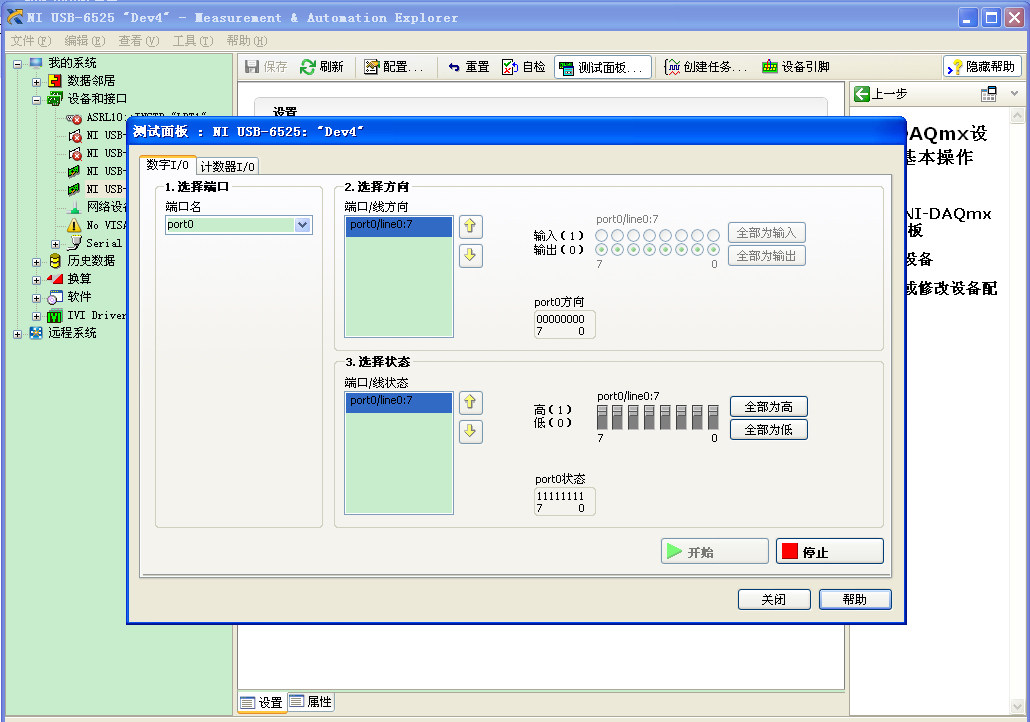Image resolution: width=1030 pixels, height=722 pixels.
Task: Click Hide Help (隐藏帮助) icon button
Action: [x=954, y=67]
